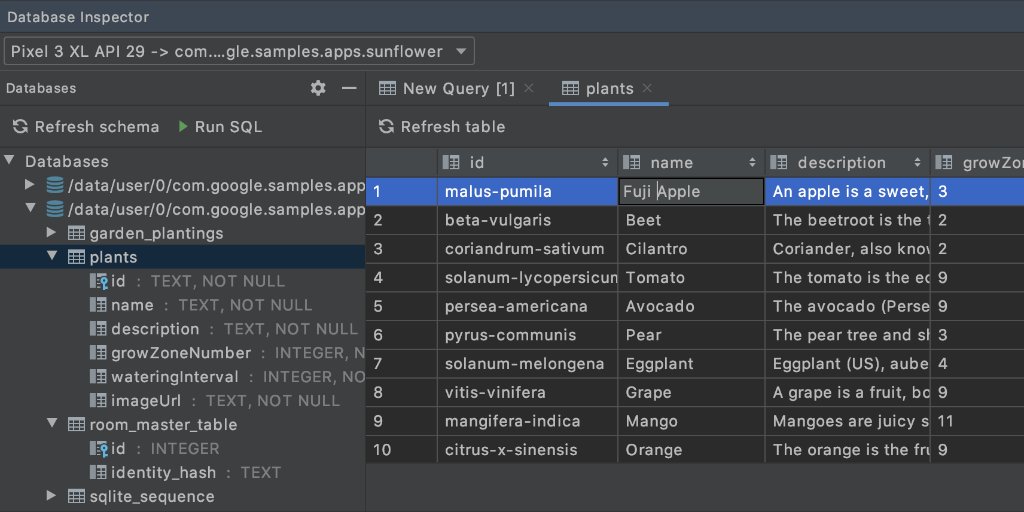Collapse the second /data/user/0 database node

(x=29, y=209)
